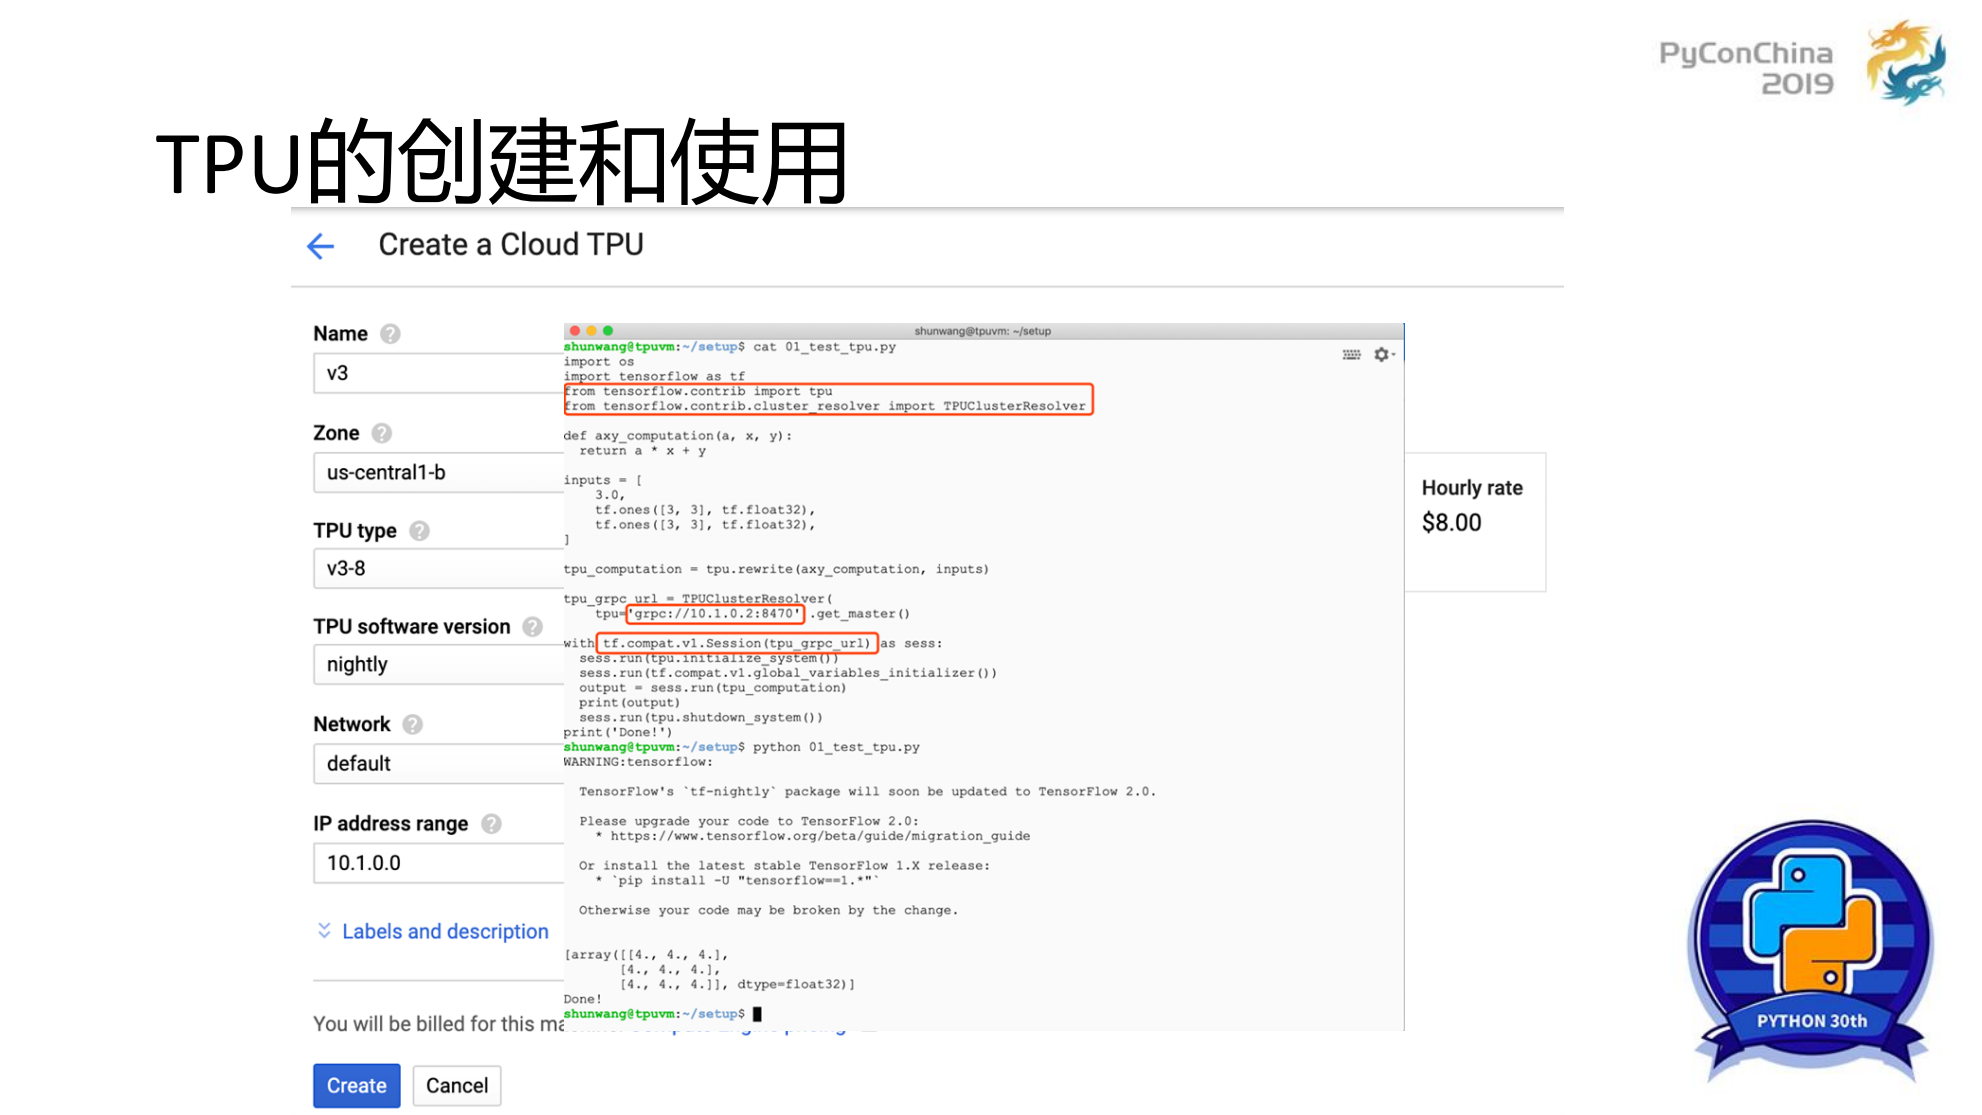1982x1115 pixels.
Task: Open the help icon beside the Zone label
Action: [x=381, y=433]
